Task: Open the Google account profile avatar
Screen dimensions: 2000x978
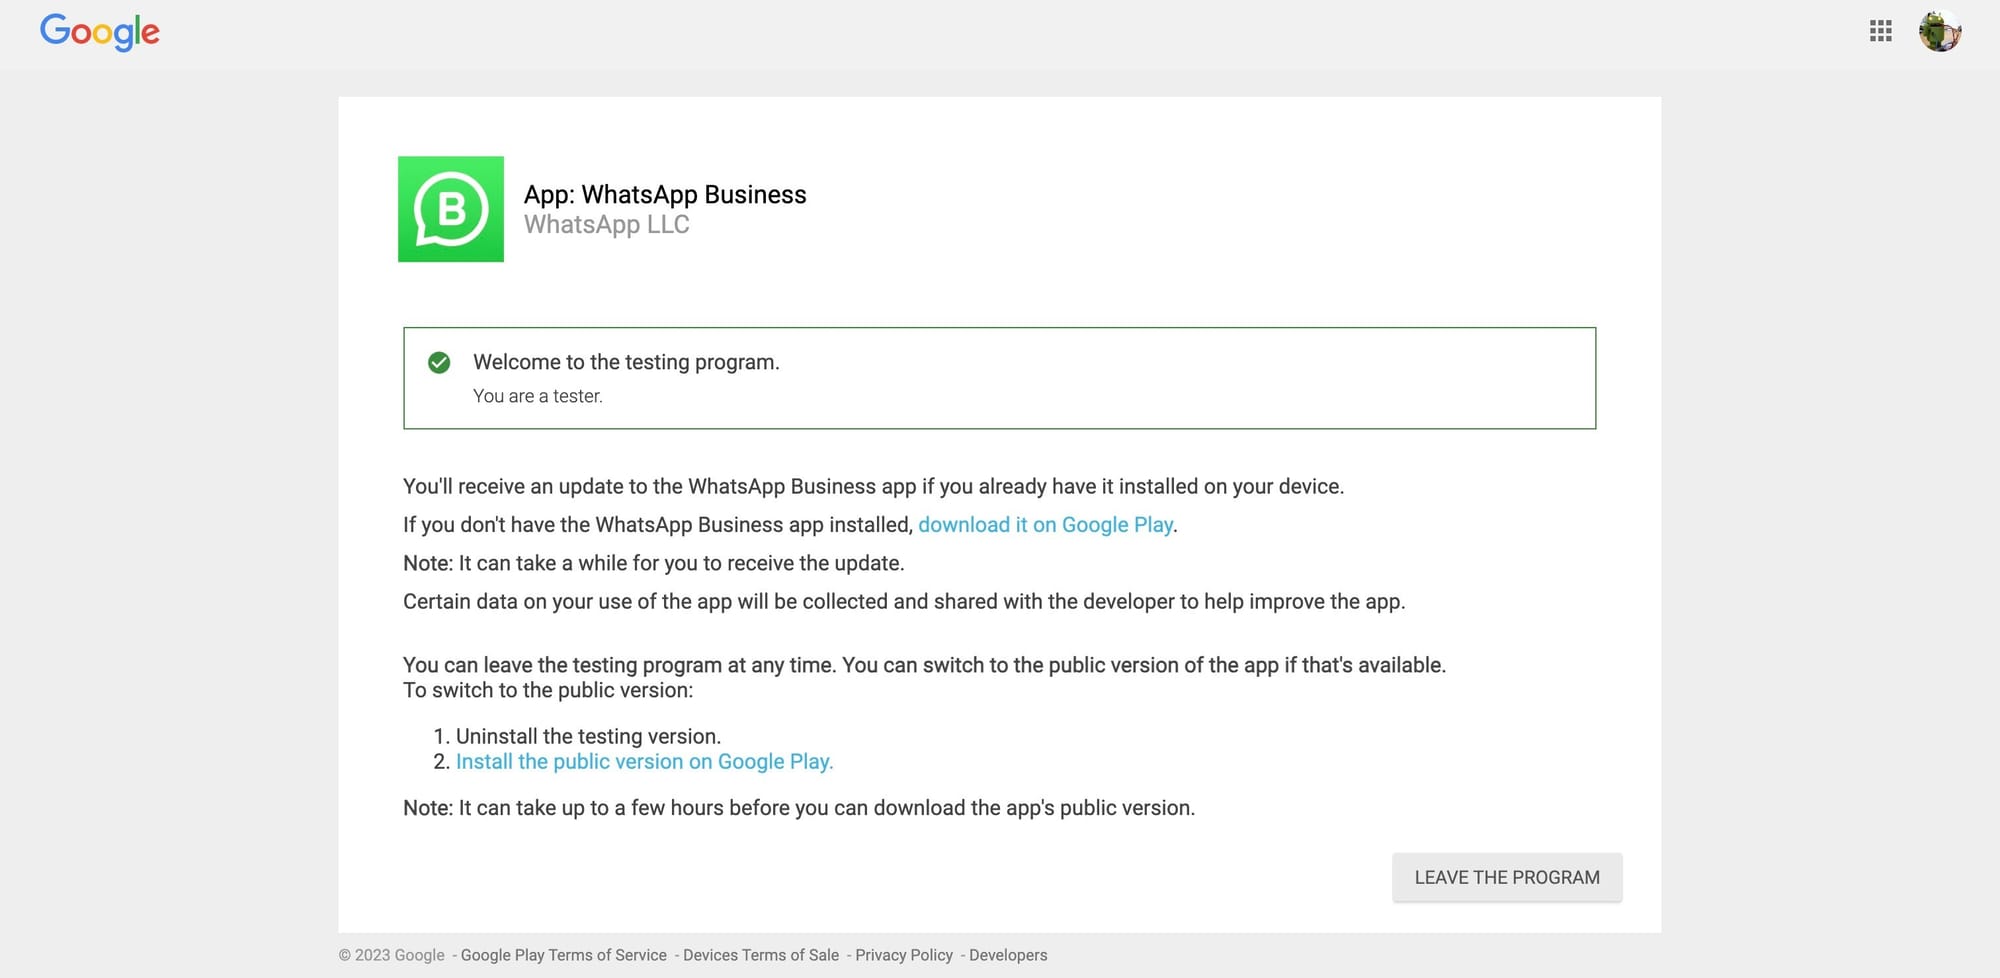Action: point(1940,31)
